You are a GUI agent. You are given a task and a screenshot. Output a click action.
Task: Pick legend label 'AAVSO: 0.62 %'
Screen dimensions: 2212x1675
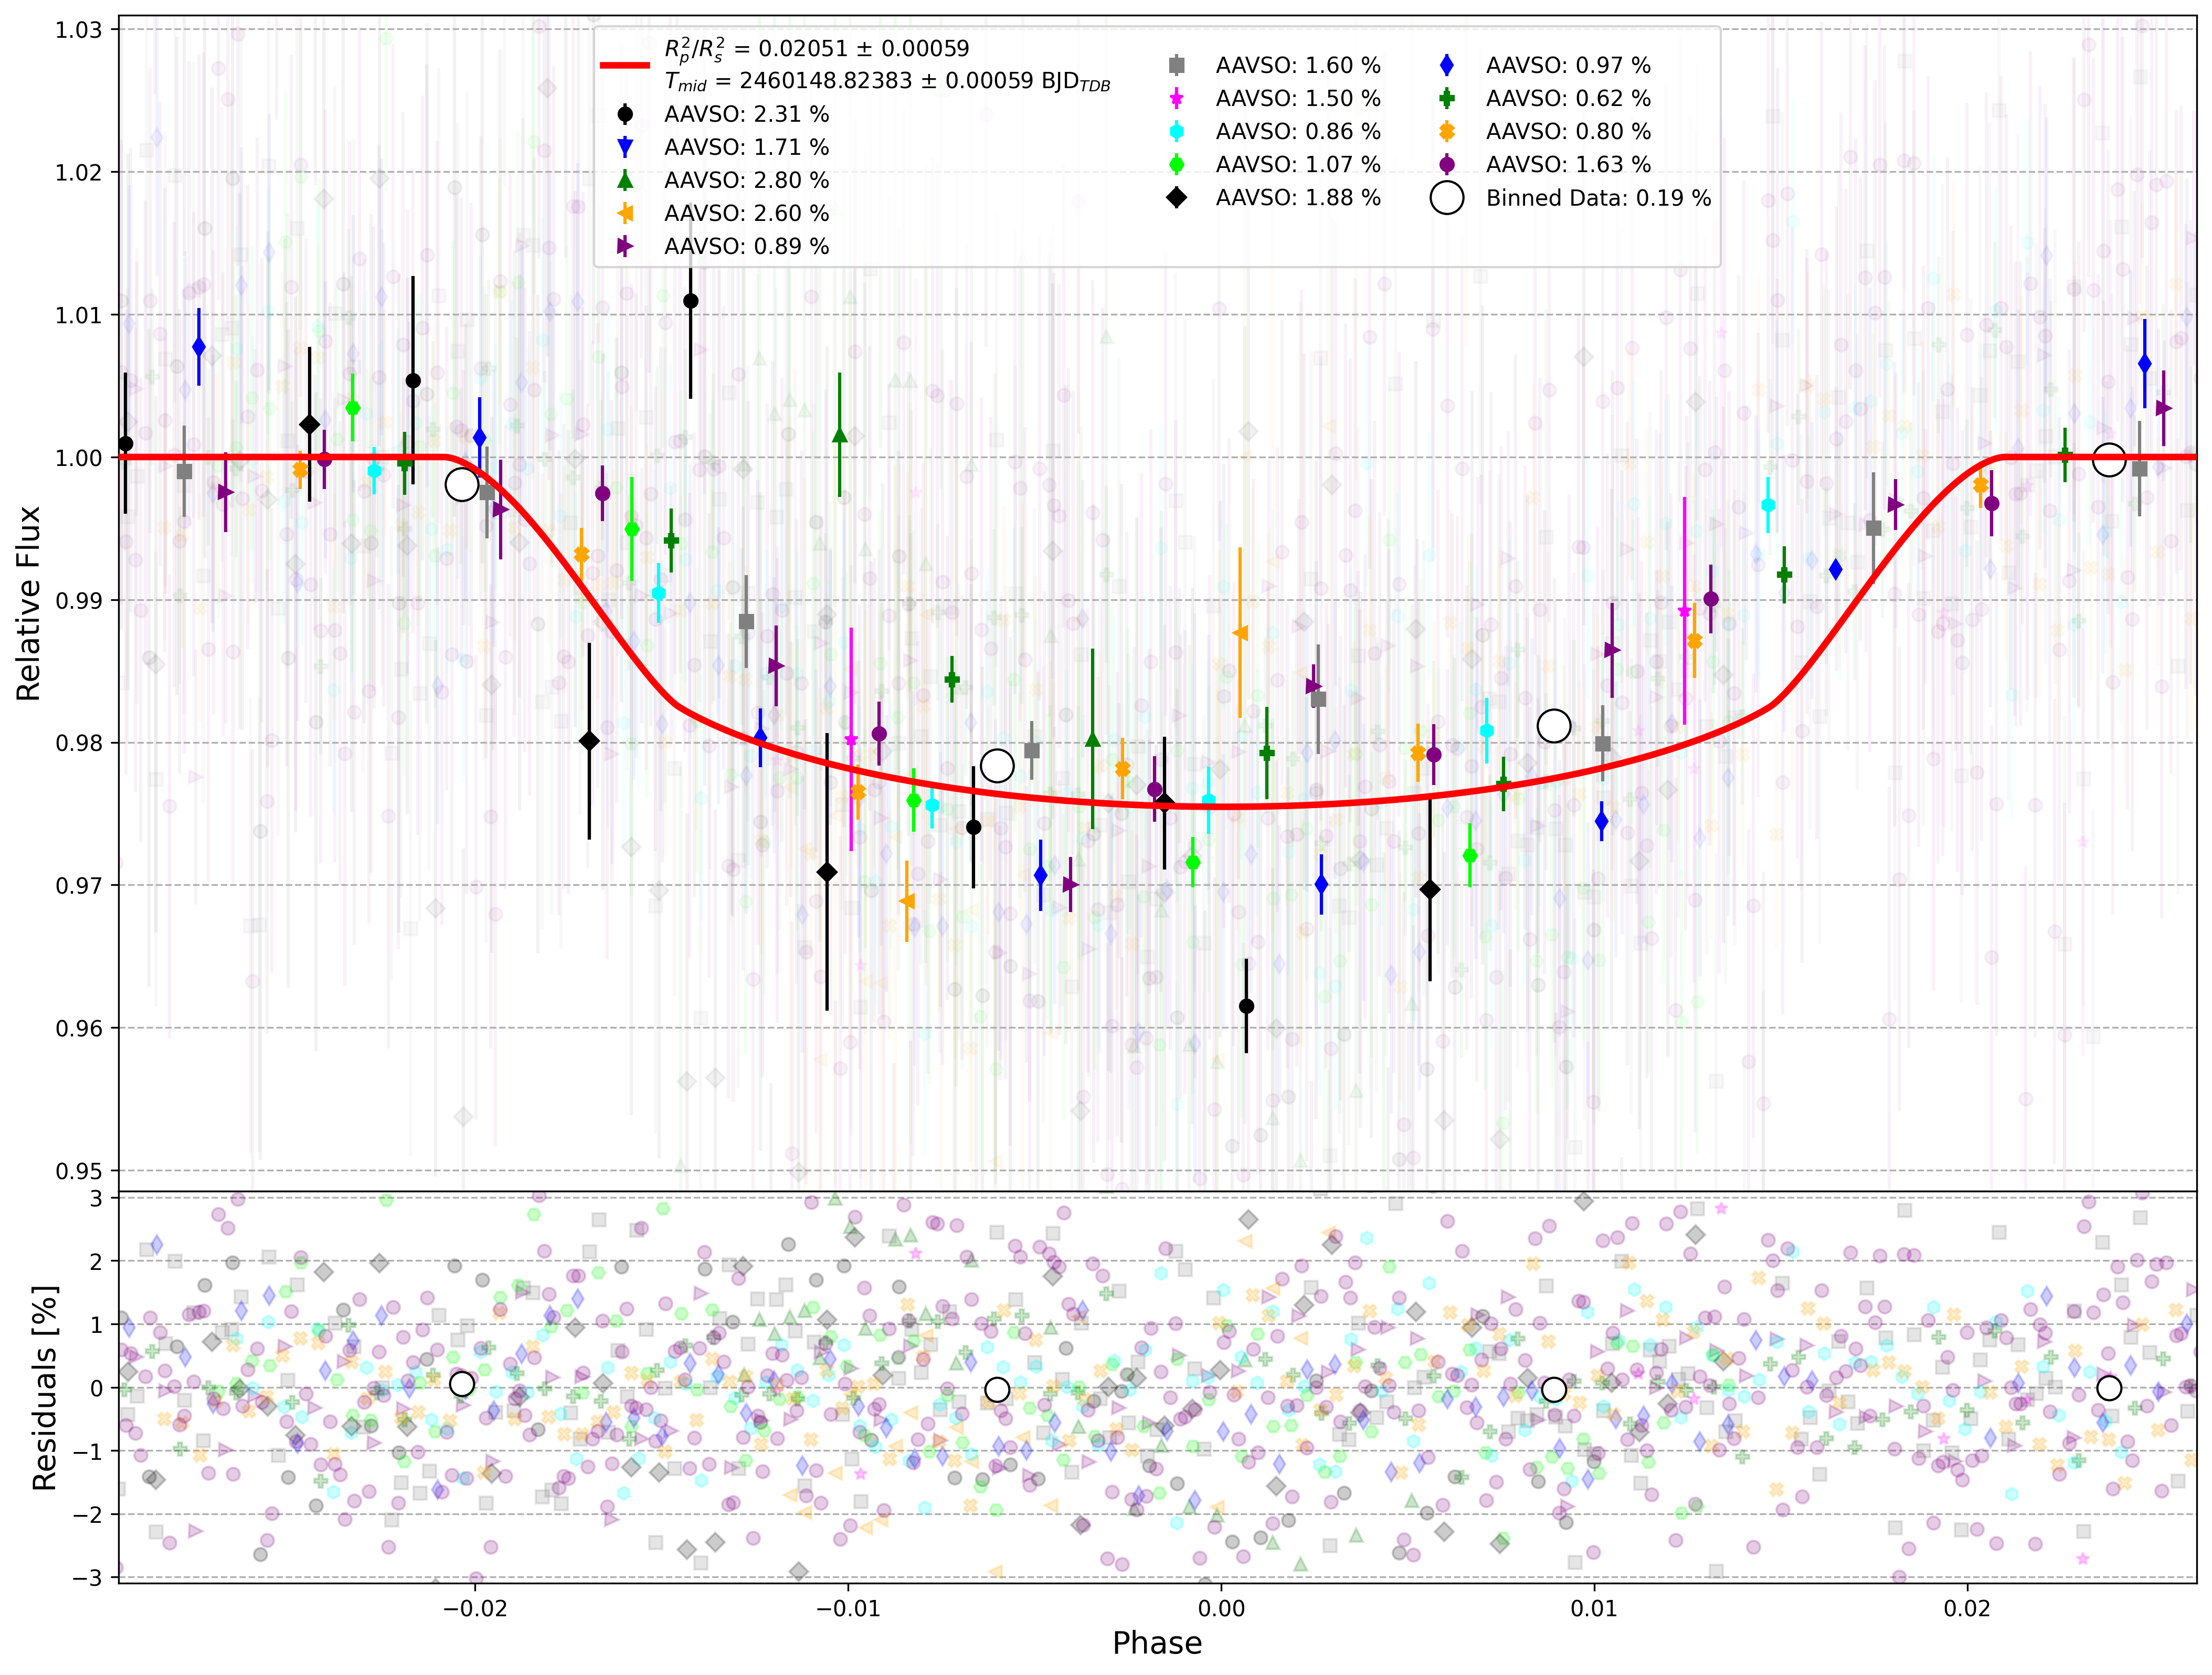[1568, 98]
